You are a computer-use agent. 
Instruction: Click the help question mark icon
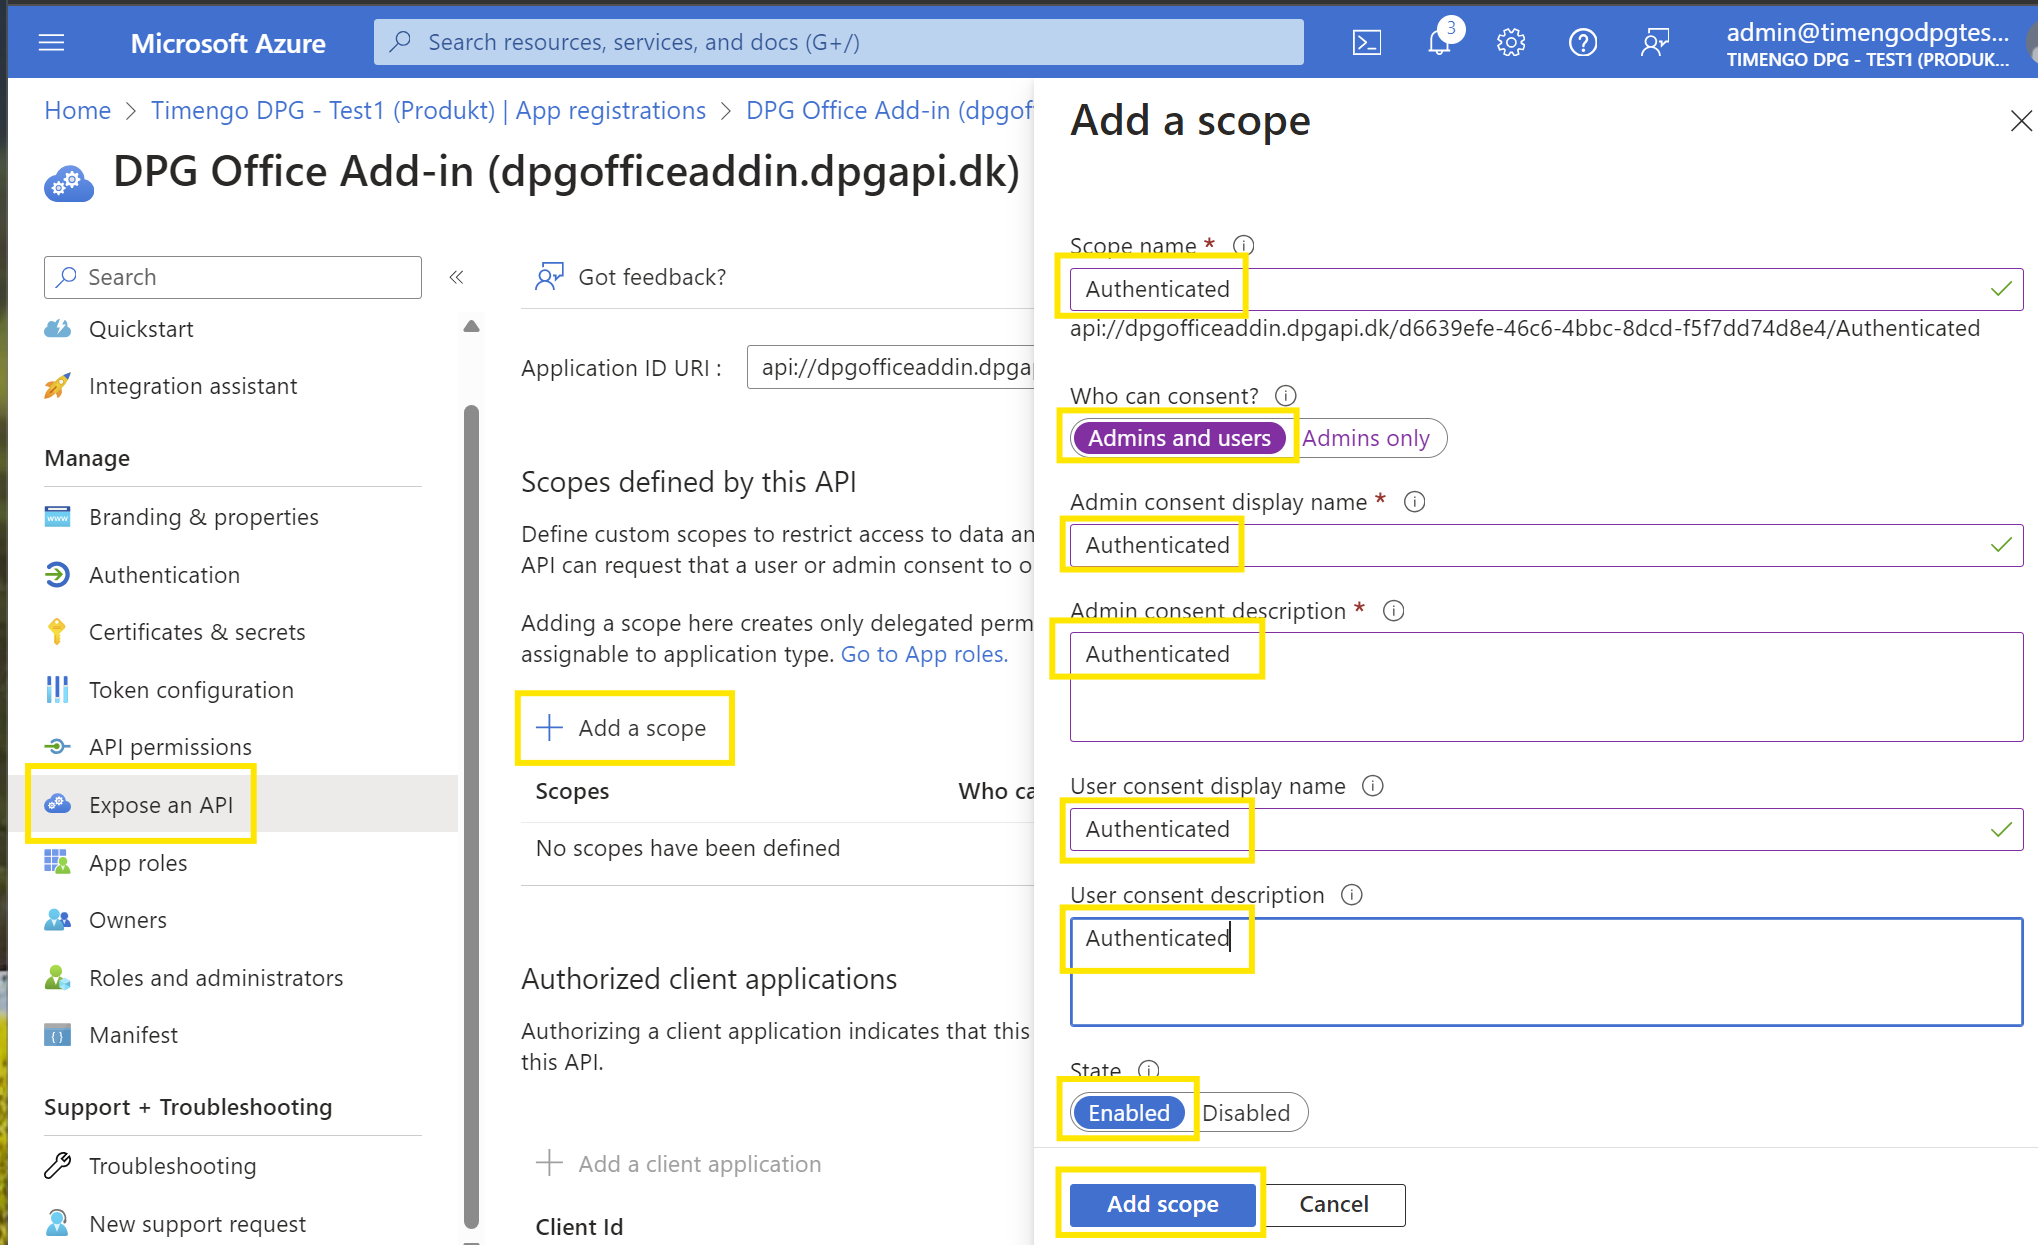point(1582,43)
